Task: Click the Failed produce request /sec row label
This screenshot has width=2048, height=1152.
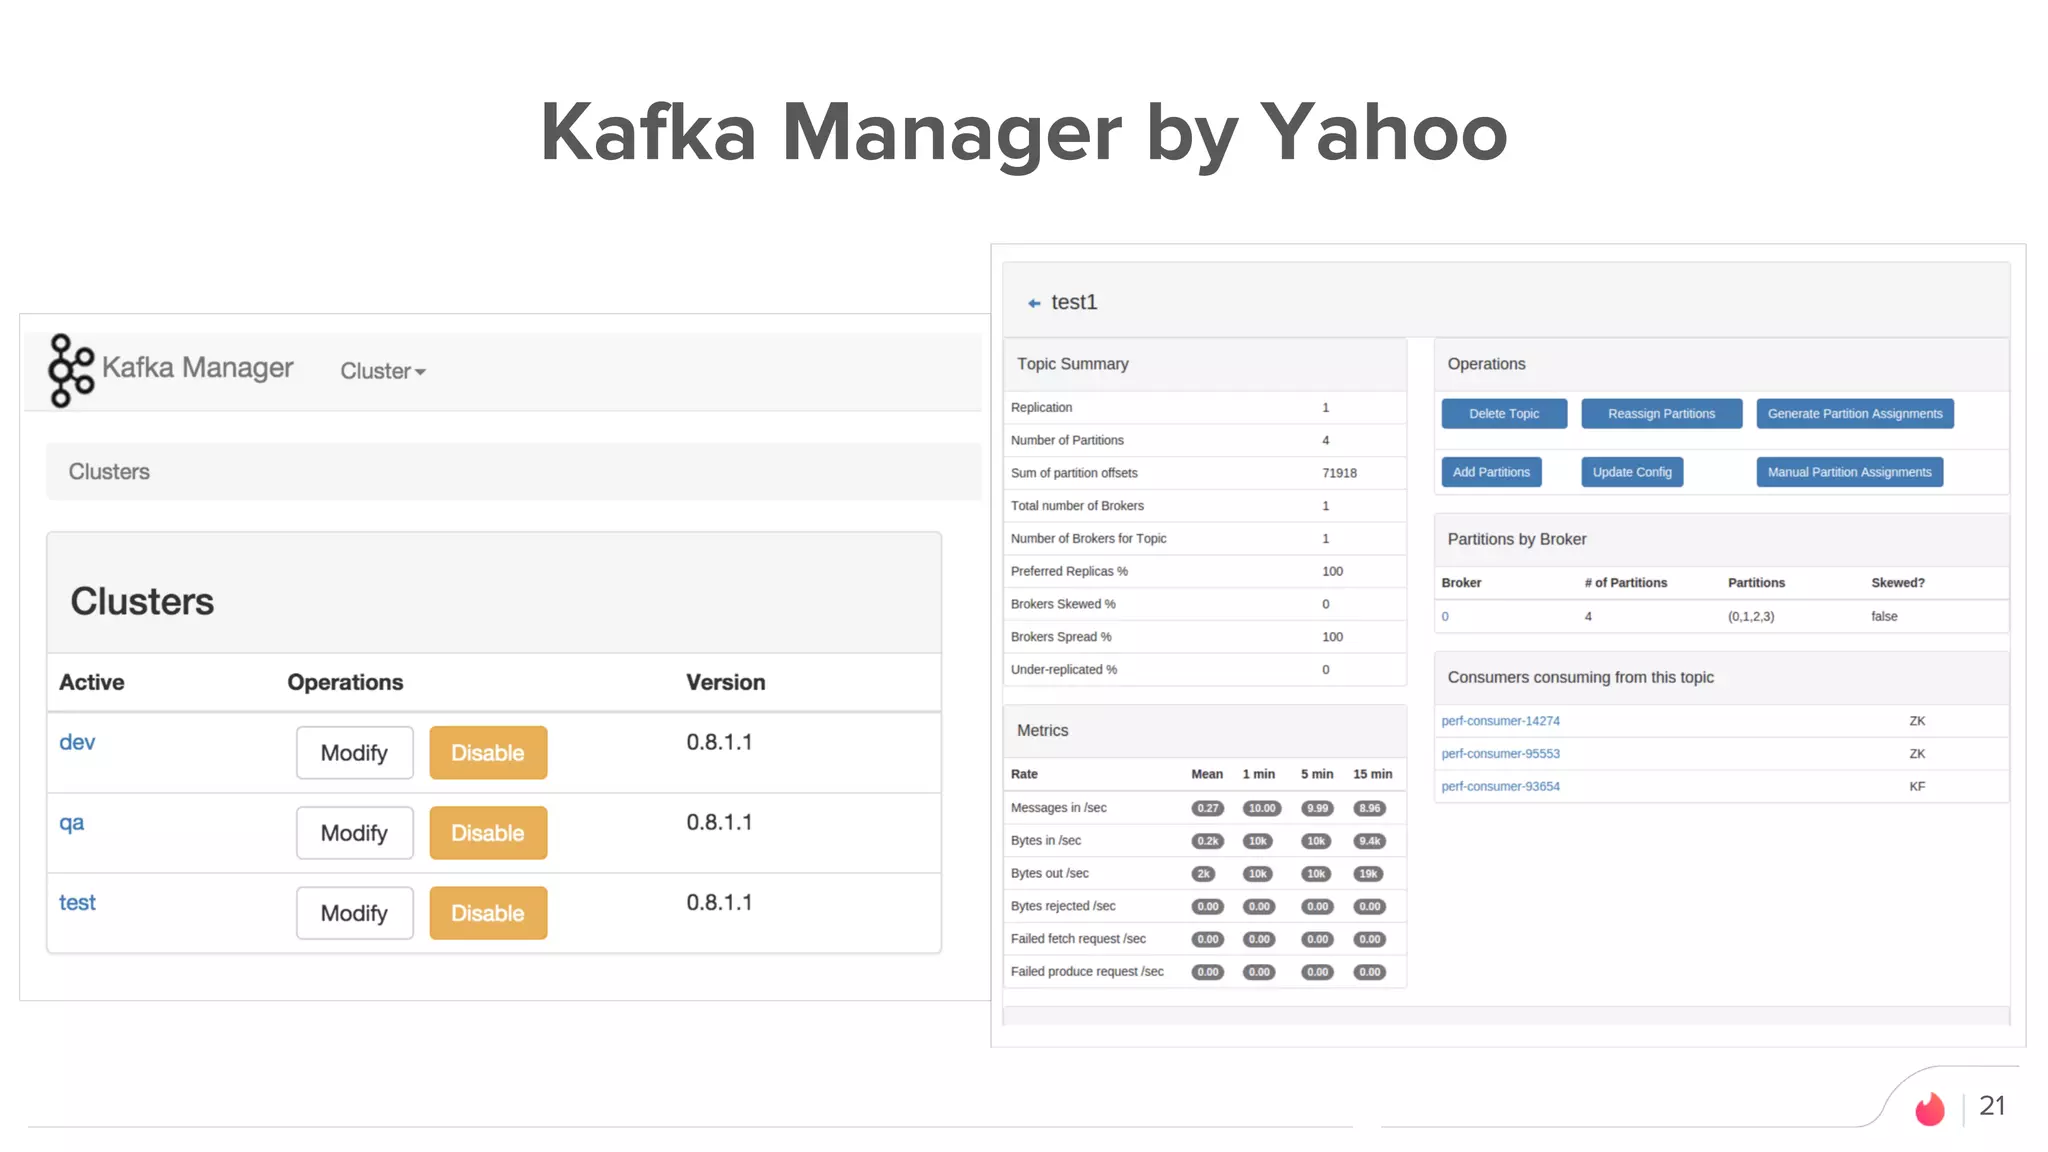Action: (1087, 972)
